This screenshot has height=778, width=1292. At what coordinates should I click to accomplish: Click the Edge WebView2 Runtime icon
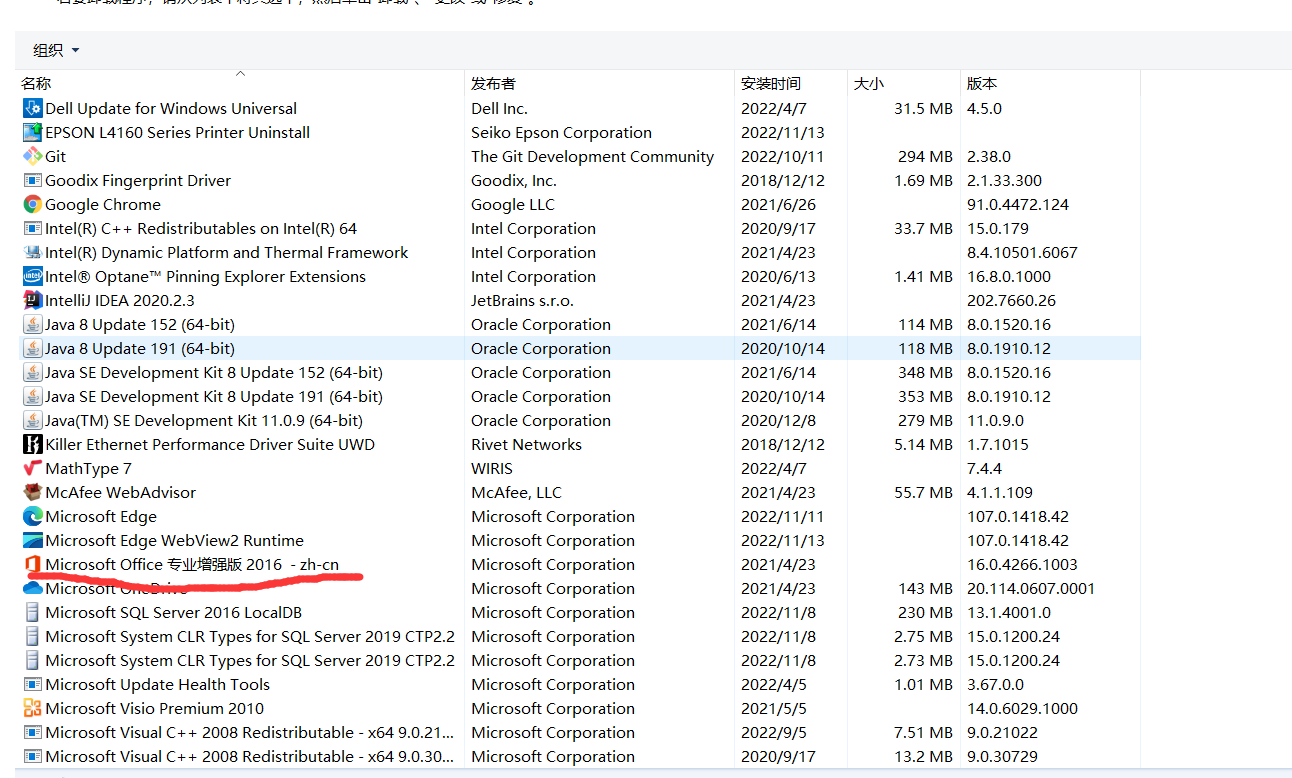coord(32,540)
